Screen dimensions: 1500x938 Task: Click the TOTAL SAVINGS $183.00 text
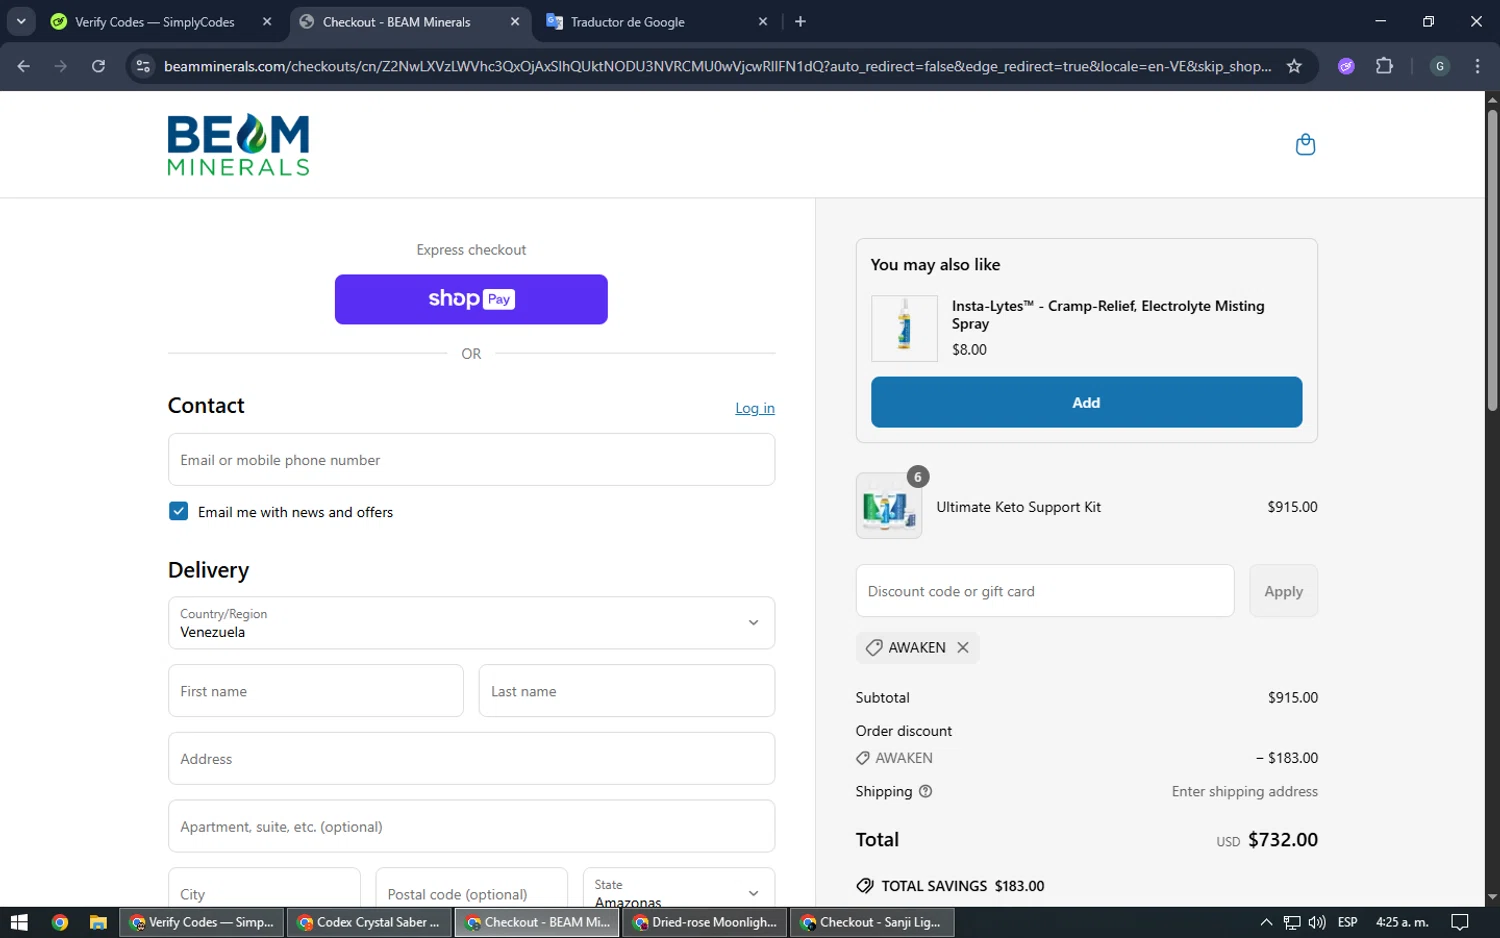pos(962,886)
